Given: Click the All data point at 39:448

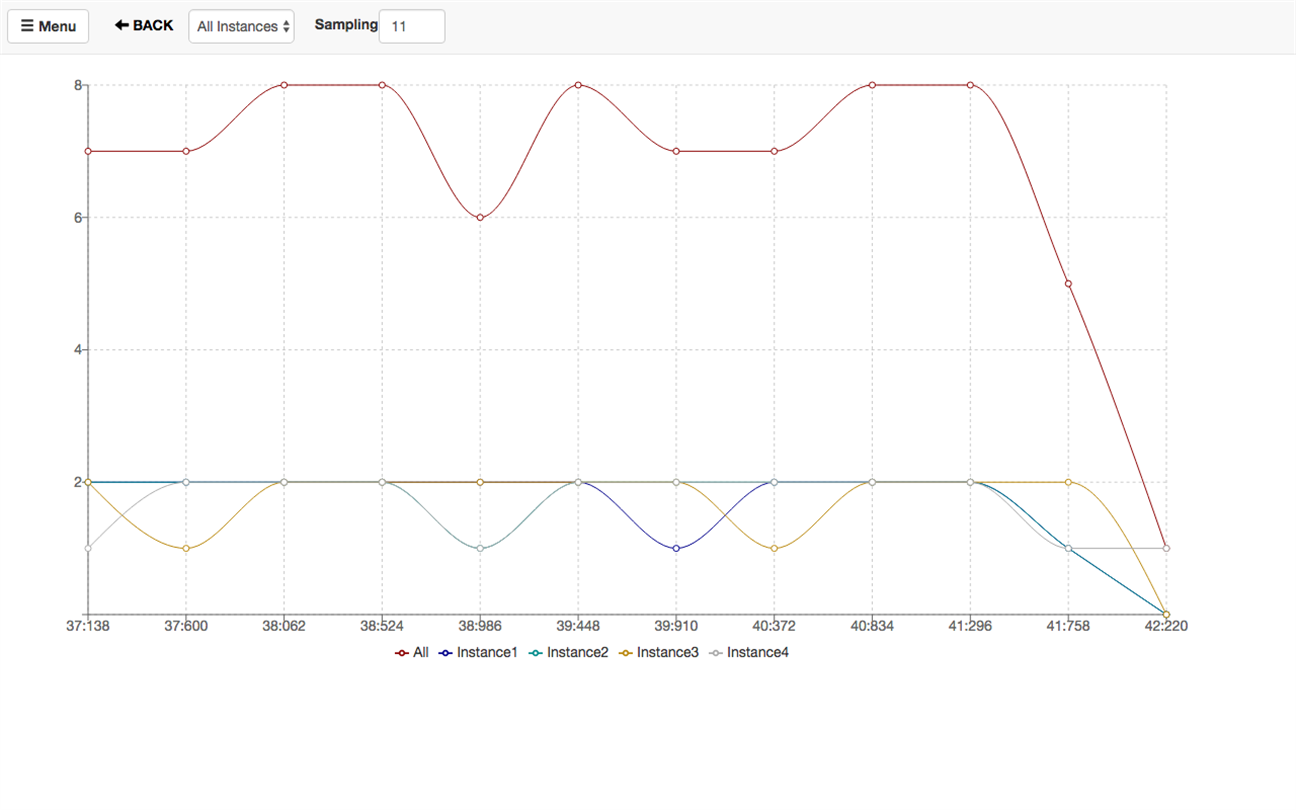Looking at the screenshot, I should point(578,85).
